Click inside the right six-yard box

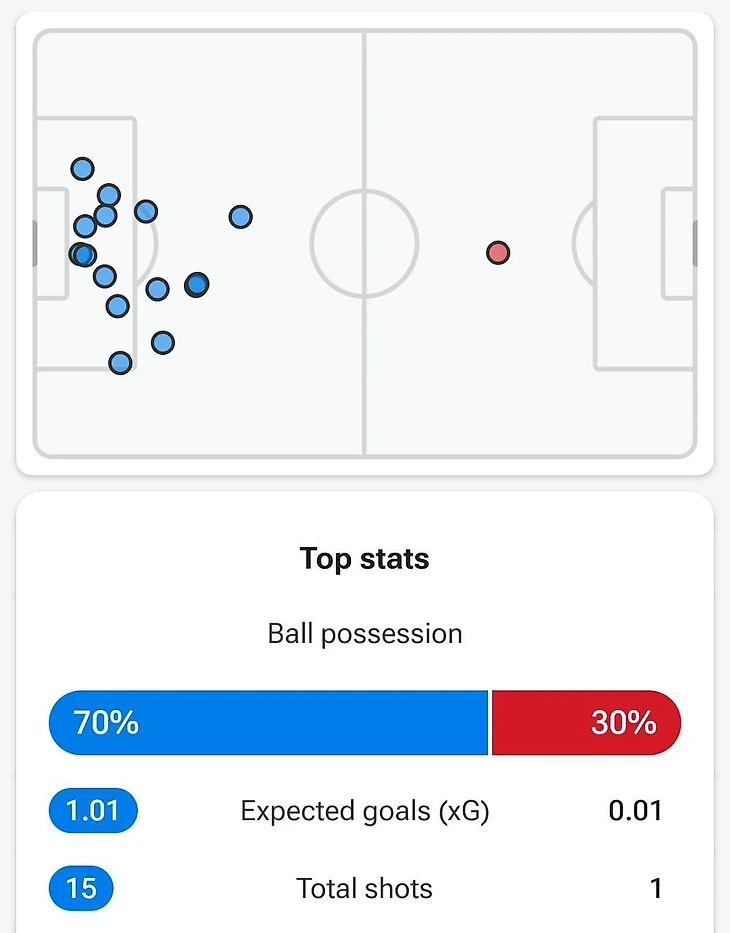tap(678, 243)
